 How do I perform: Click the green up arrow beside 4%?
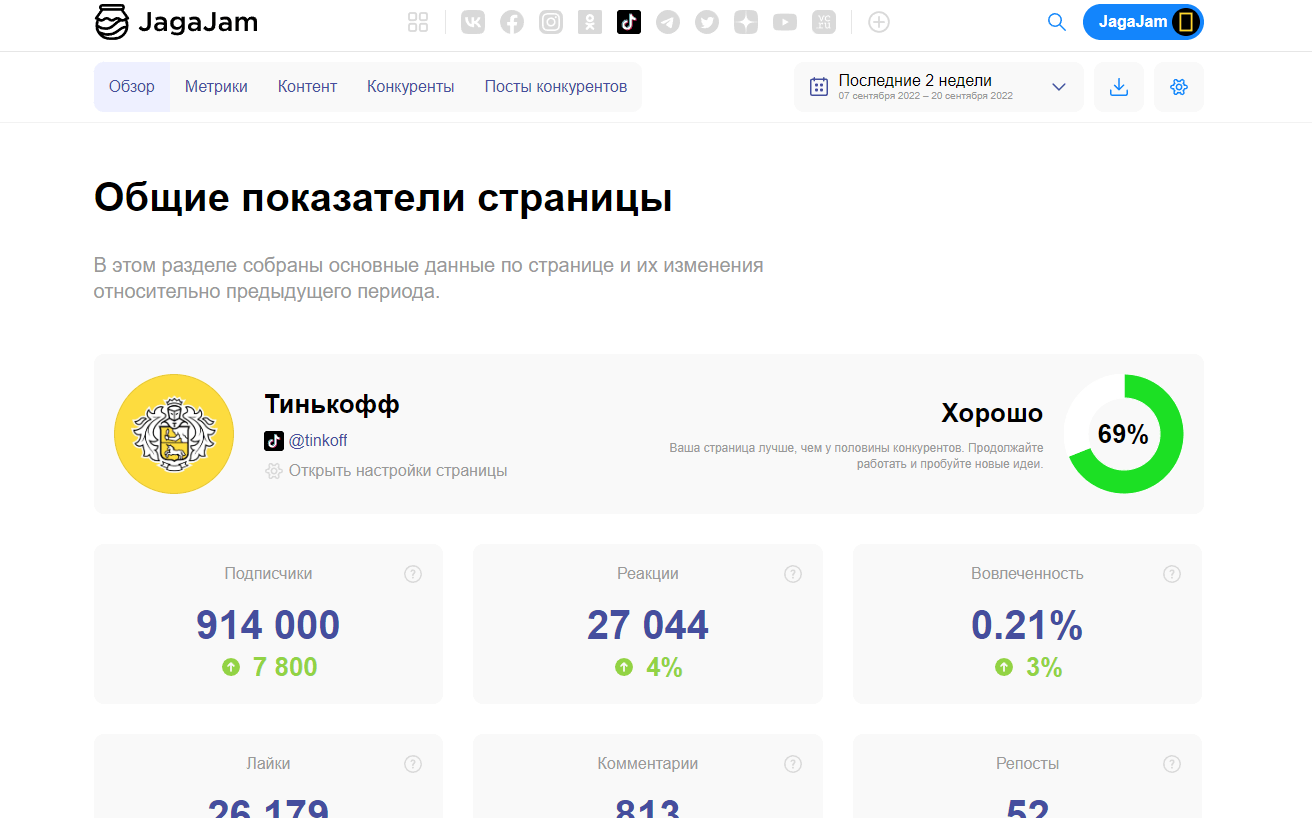(624, 667)
